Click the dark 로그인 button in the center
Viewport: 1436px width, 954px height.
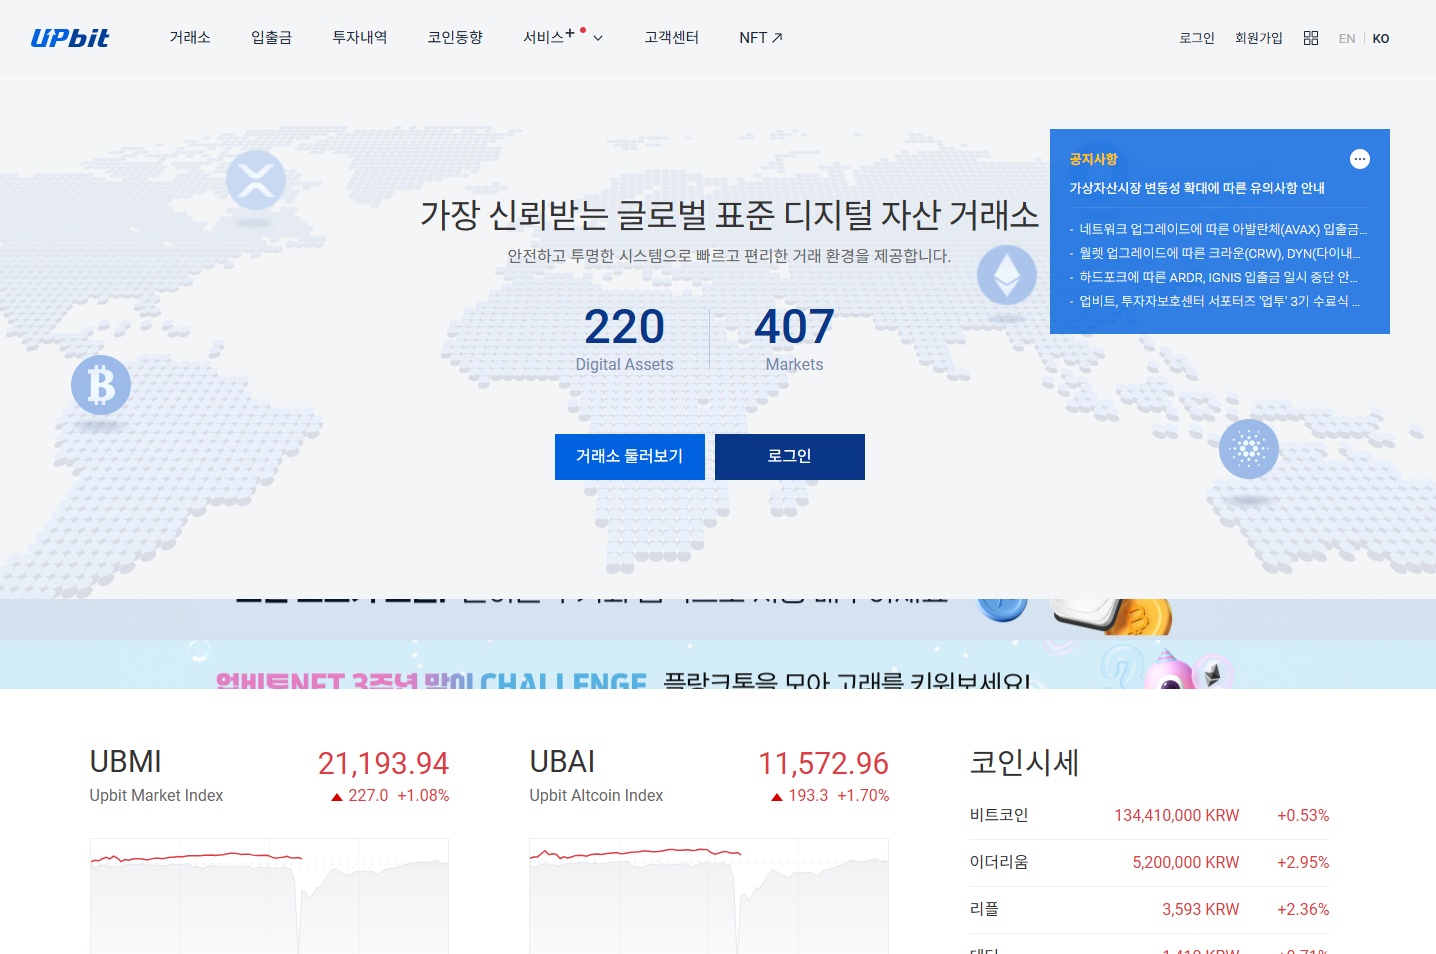(x=789, y=456)
